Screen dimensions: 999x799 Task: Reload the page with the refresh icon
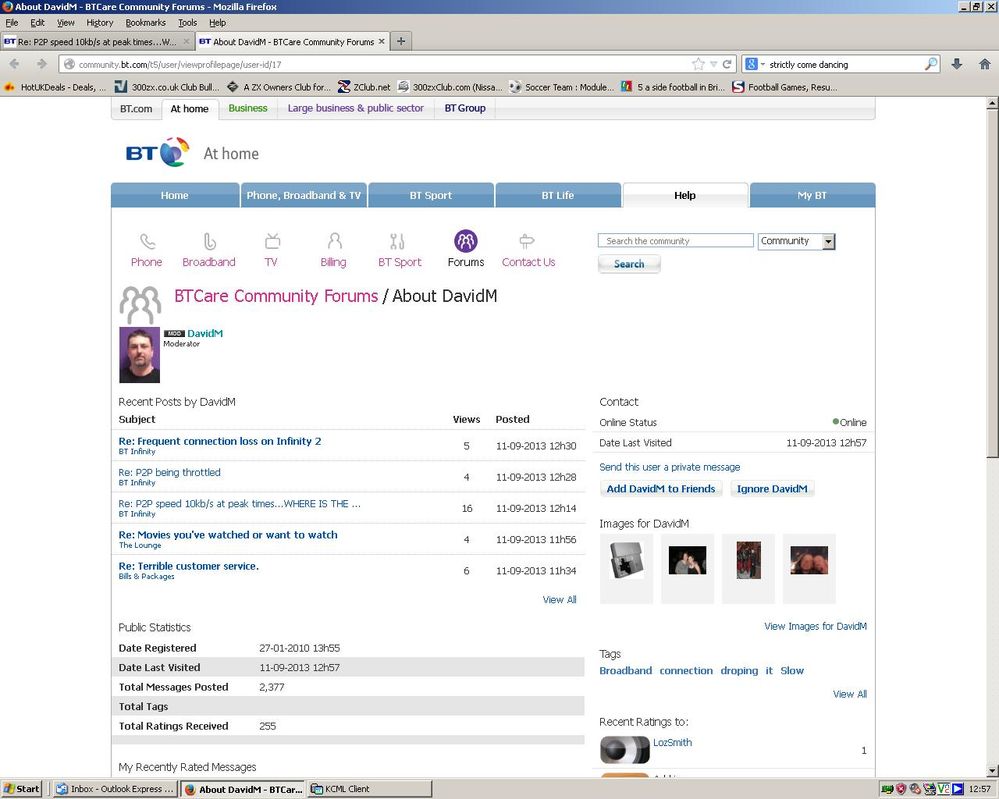(726, 64)
